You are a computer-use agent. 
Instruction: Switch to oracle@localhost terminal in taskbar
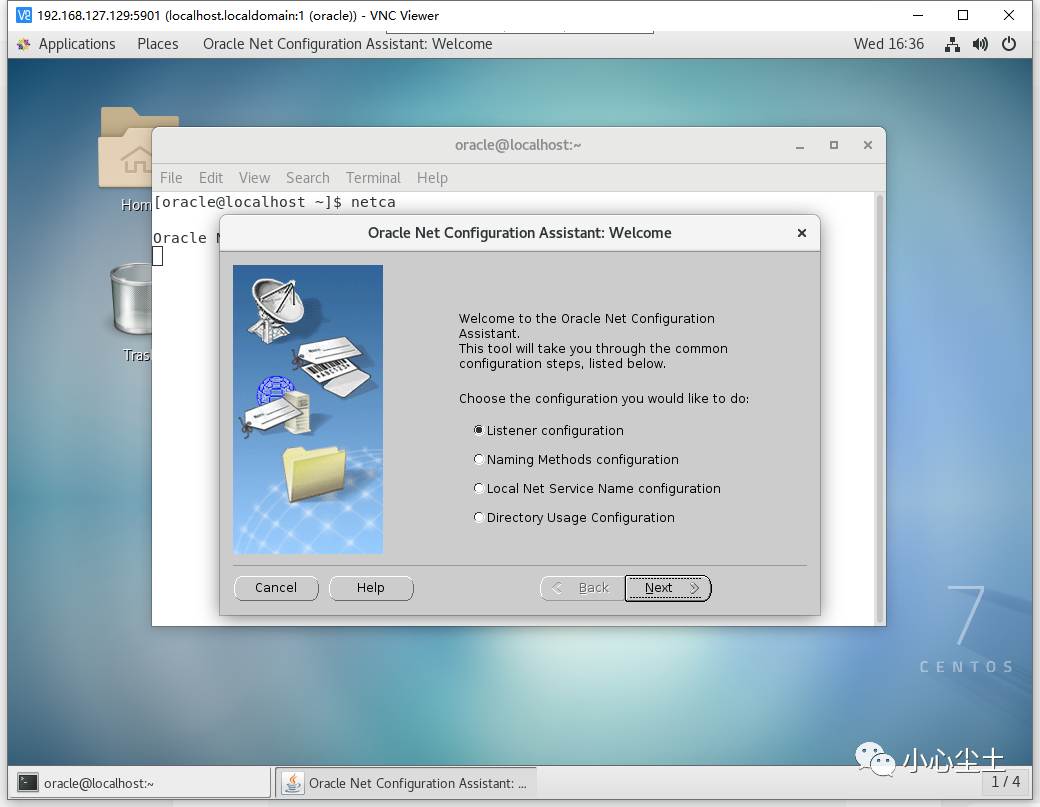(141, 783)
